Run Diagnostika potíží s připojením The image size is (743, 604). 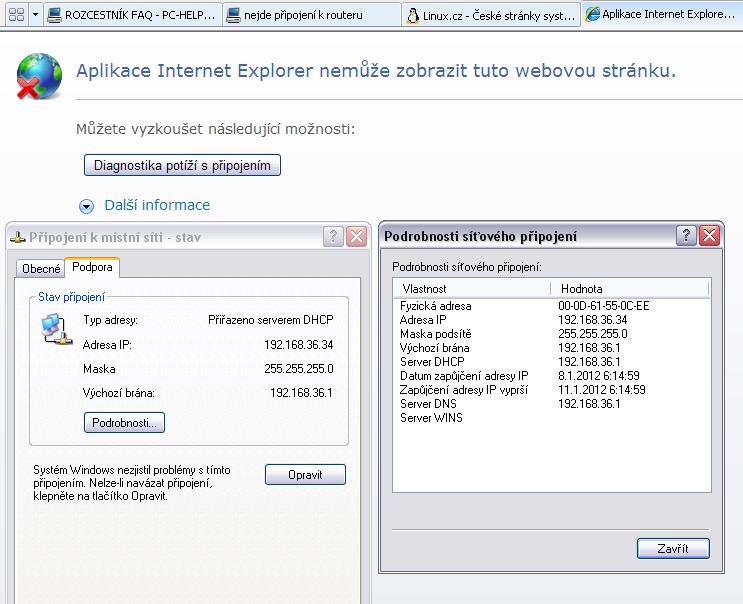[x=182, y=165]
